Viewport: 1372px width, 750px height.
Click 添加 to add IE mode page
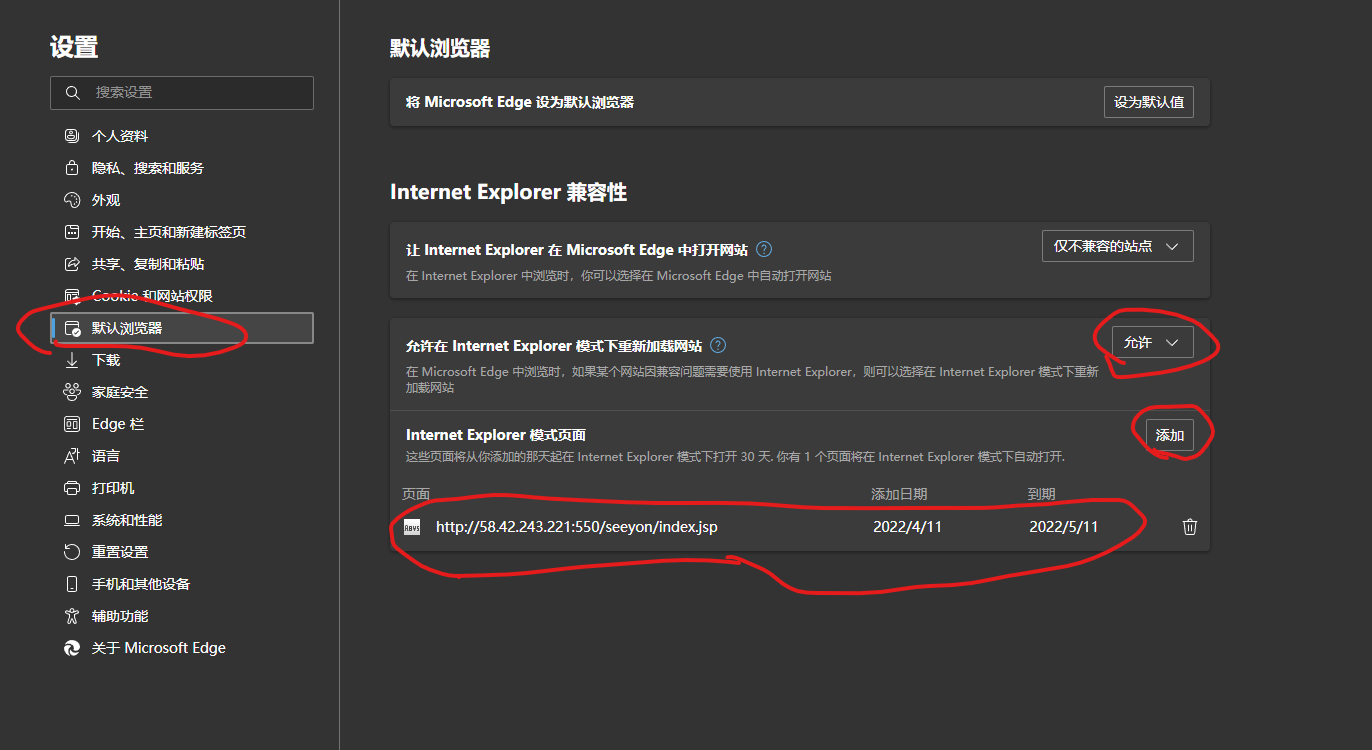click(1170, 435)
